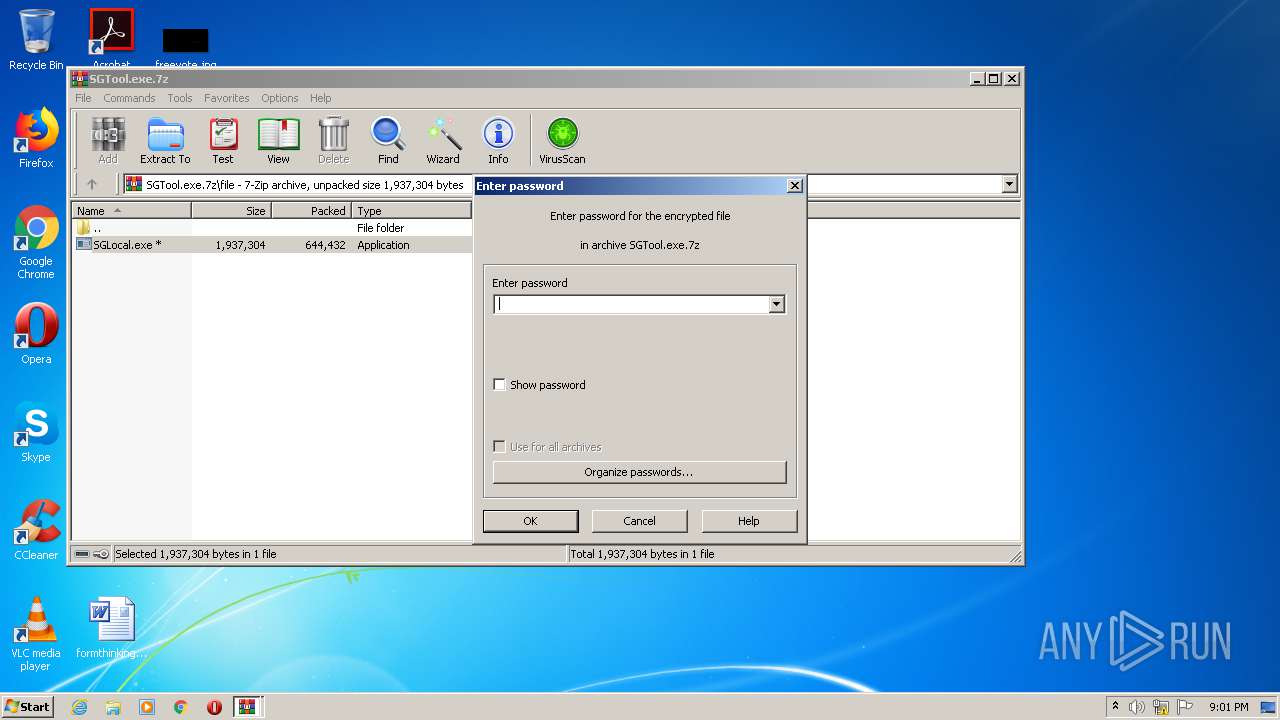Close the Enter password dialog
Image resolution: width=1280 pixels, height=720 pixels.
click(794, 186)
